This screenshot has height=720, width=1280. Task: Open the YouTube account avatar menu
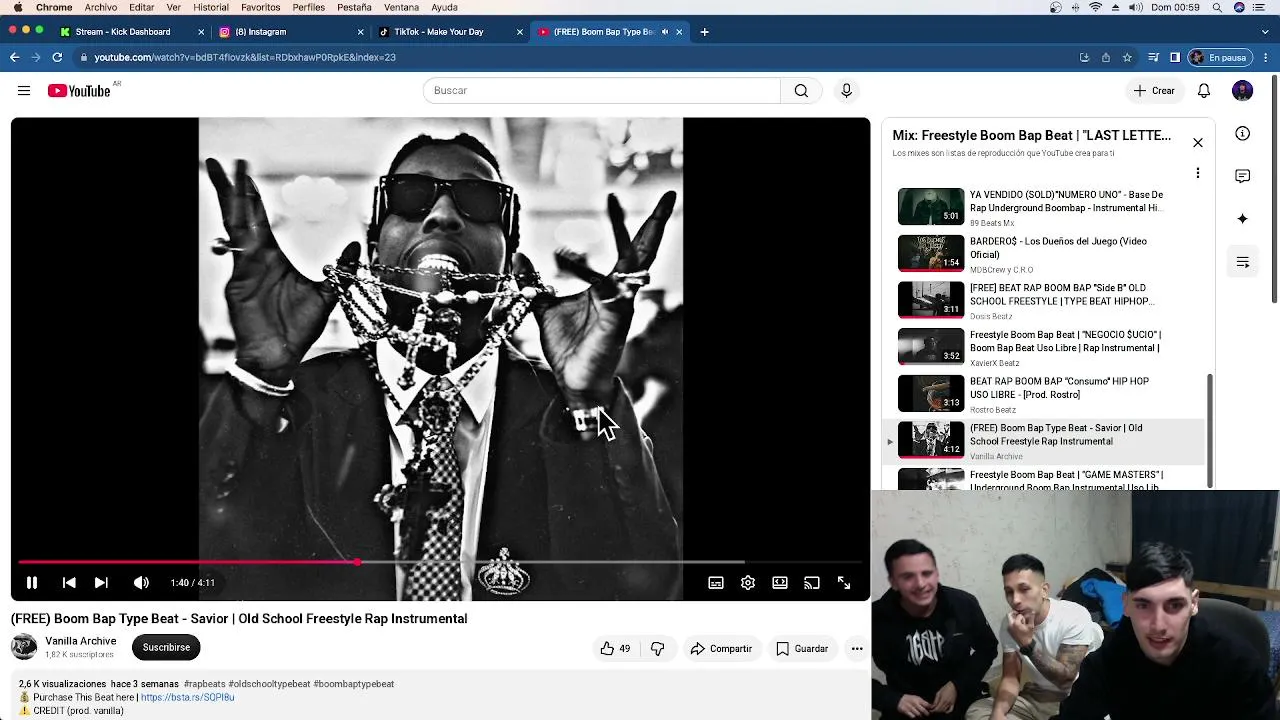point(1242,91)
